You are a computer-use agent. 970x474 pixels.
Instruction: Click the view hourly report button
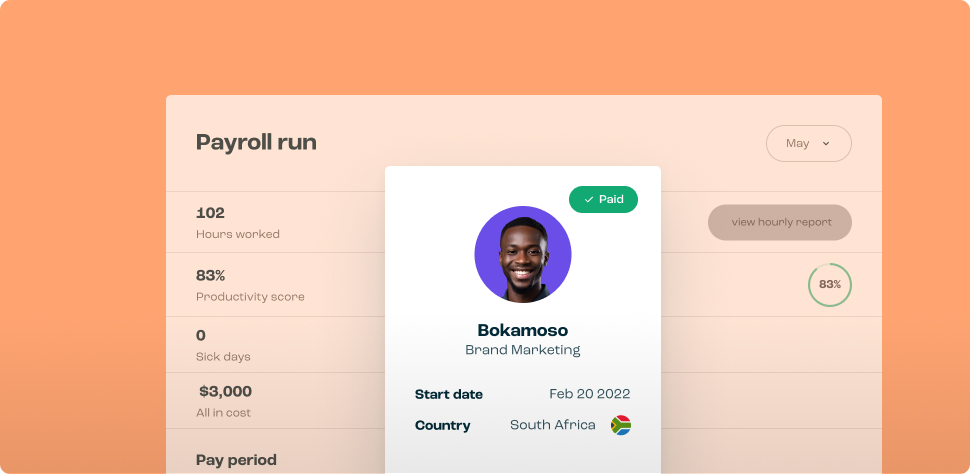point(780,222)
